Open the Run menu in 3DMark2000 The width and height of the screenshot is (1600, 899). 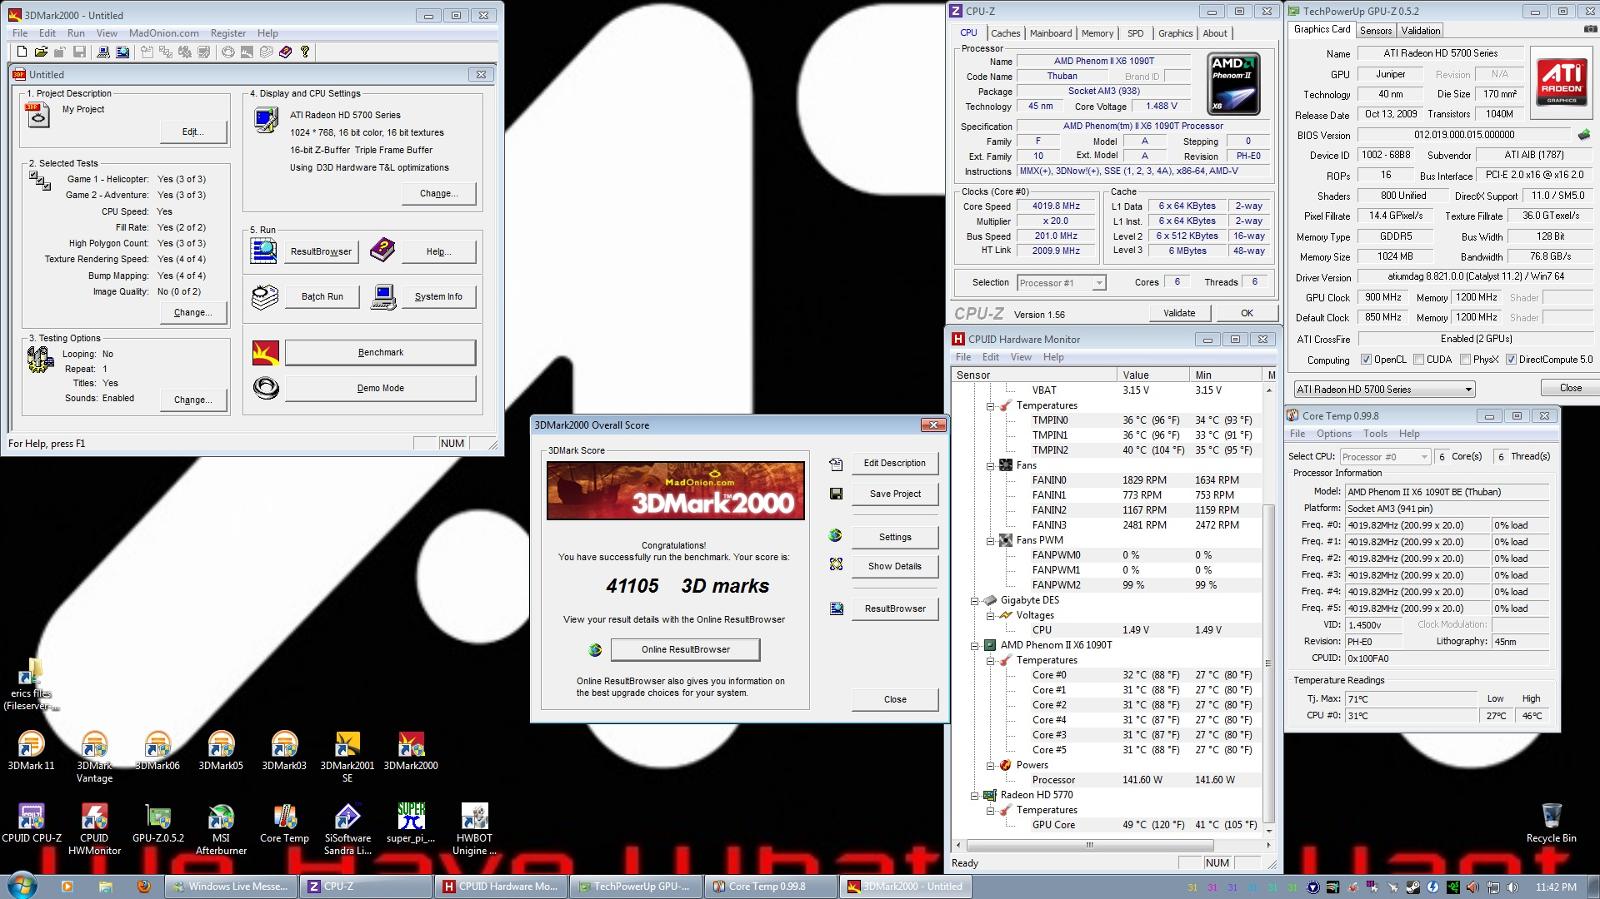click(76, 33)
